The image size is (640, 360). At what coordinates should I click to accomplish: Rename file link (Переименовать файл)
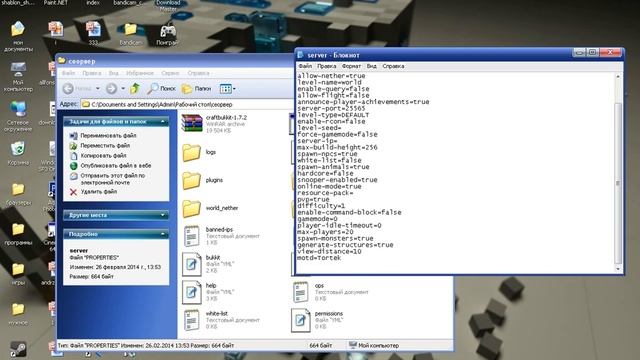[108, 136]
